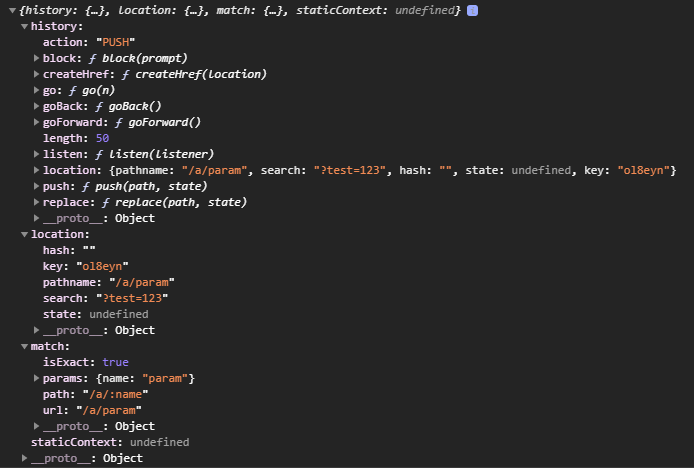Click the staticContext: undefined row
This screenshot has height=468, width=694.
coord(110,442)
